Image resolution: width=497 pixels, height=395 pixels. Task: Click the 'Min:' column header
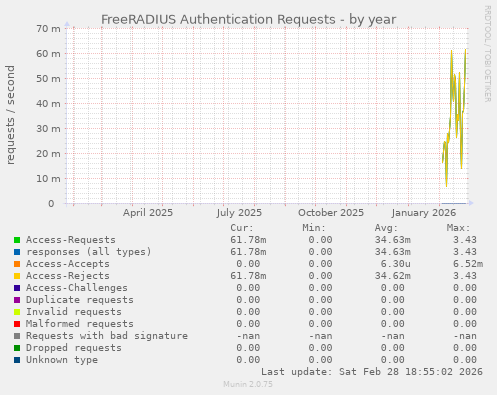314,228
